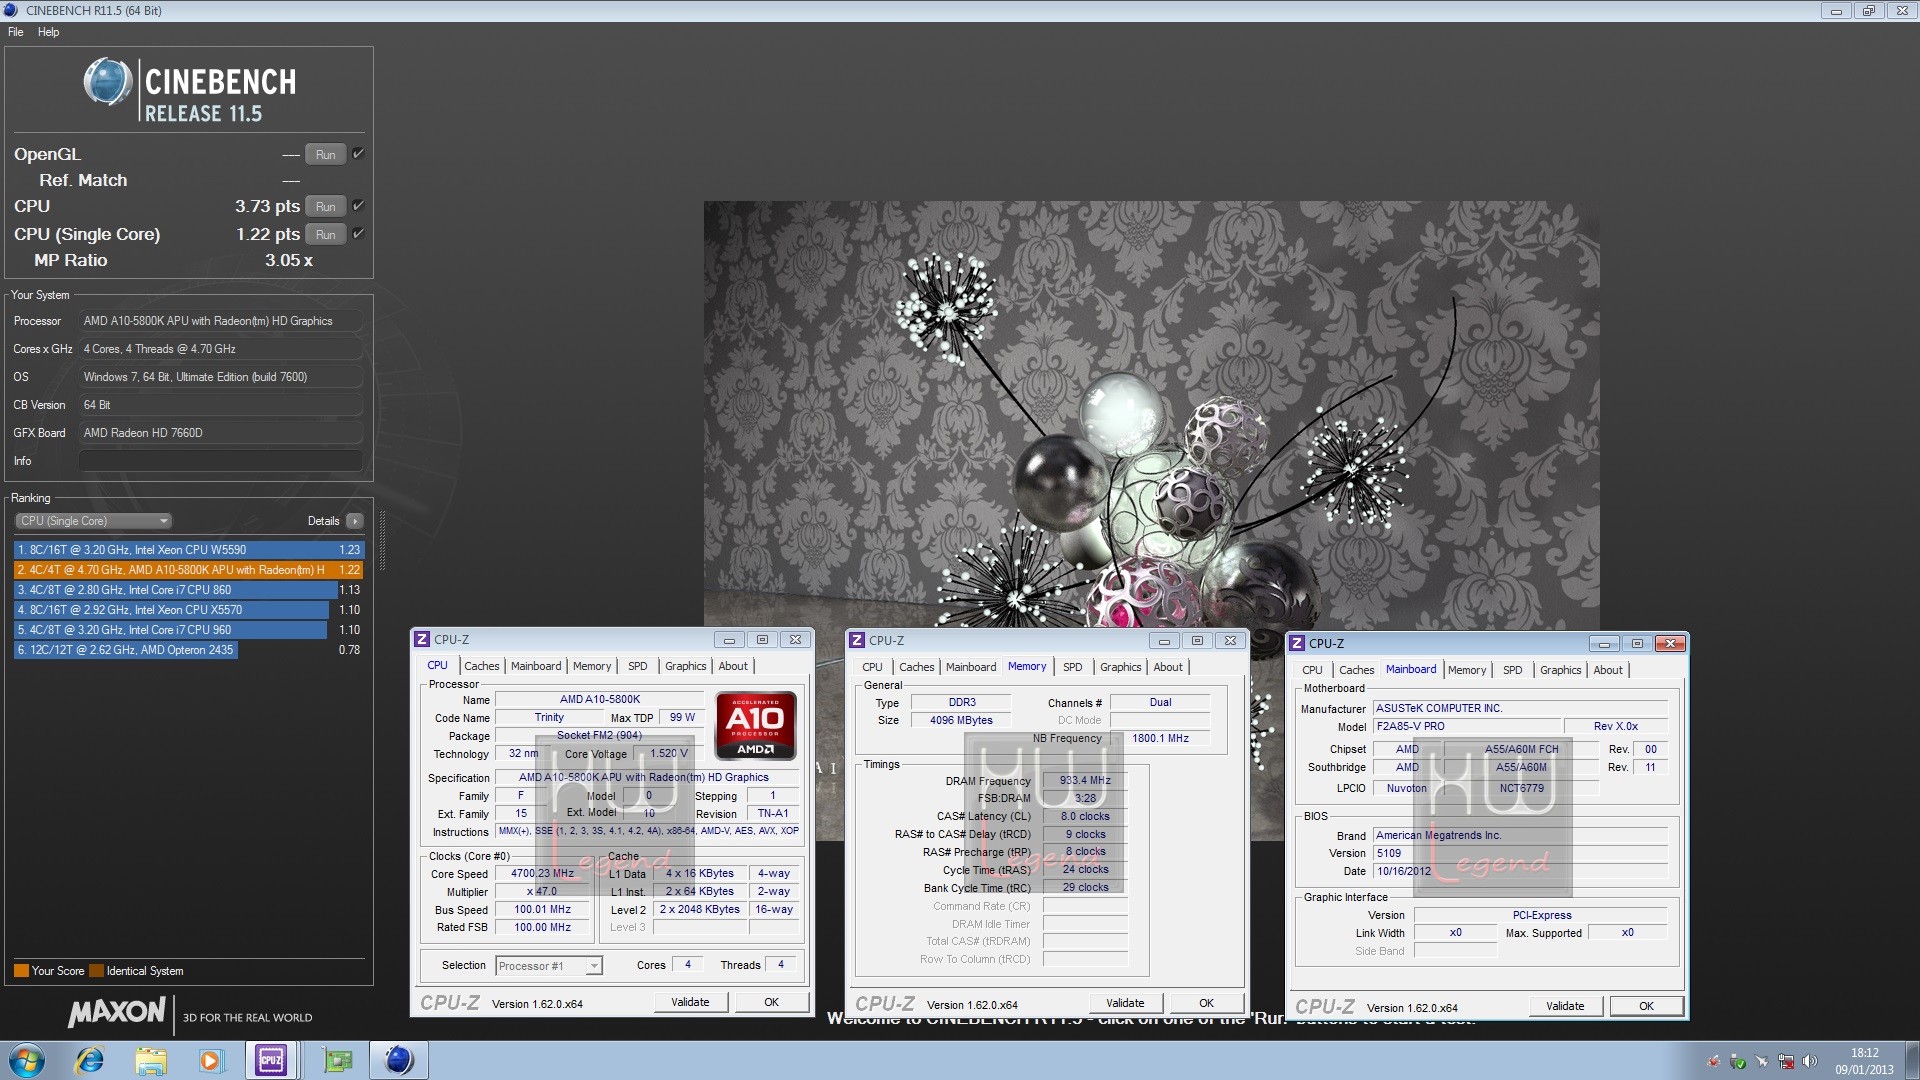Switch to SPD tab in CPU-Z CPU window
The height and width of the screenshot is (1080, 1920).
point(637,666)
